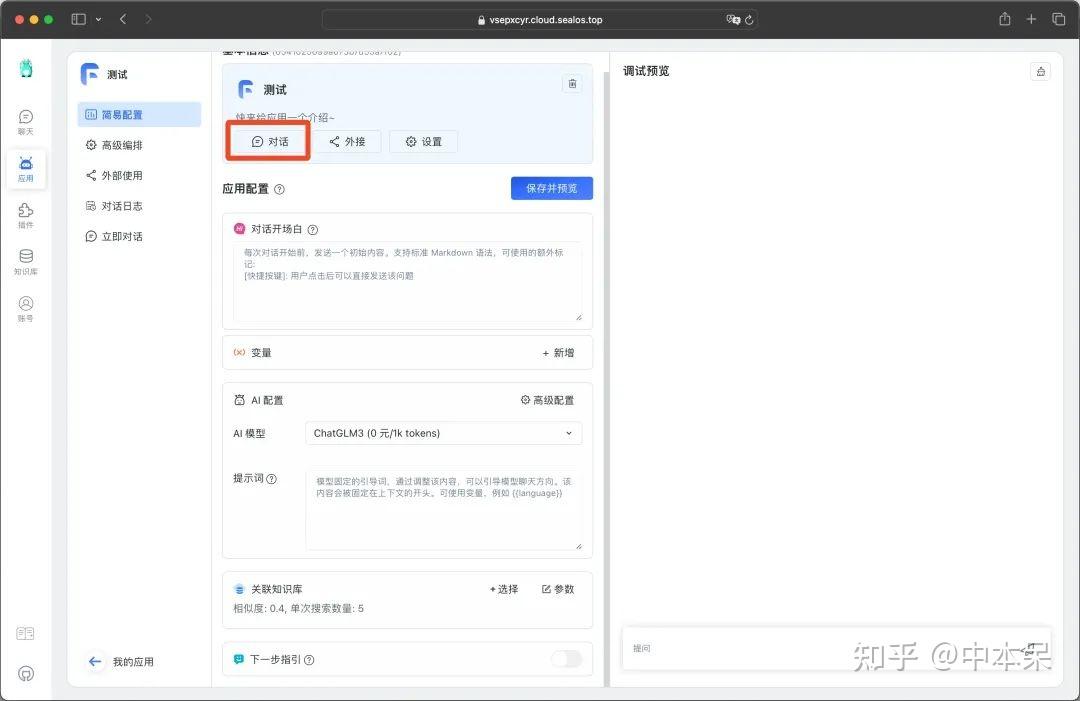Open the 知识库 (Knowledge Base) sidebar icon
This screenshot has height=701, width=1080.
point(25,260)
